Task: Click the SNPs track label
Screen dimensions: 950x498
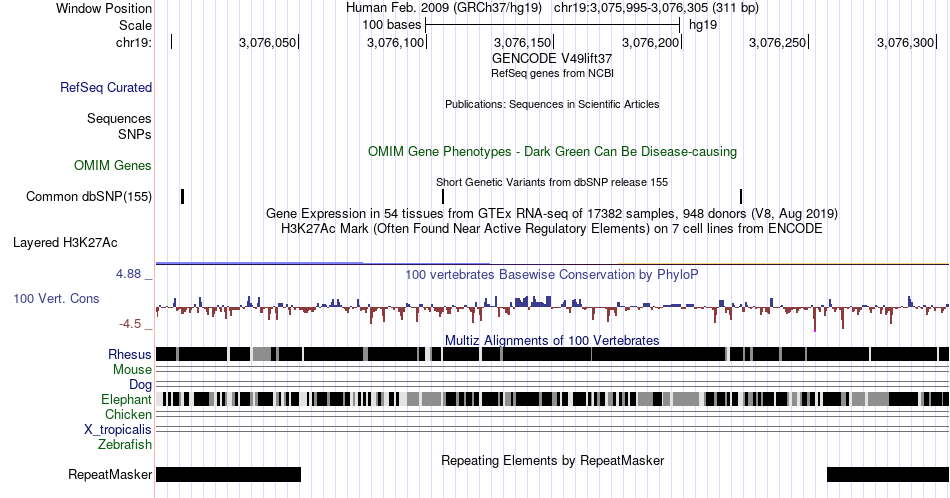Action: coord(135,134)
